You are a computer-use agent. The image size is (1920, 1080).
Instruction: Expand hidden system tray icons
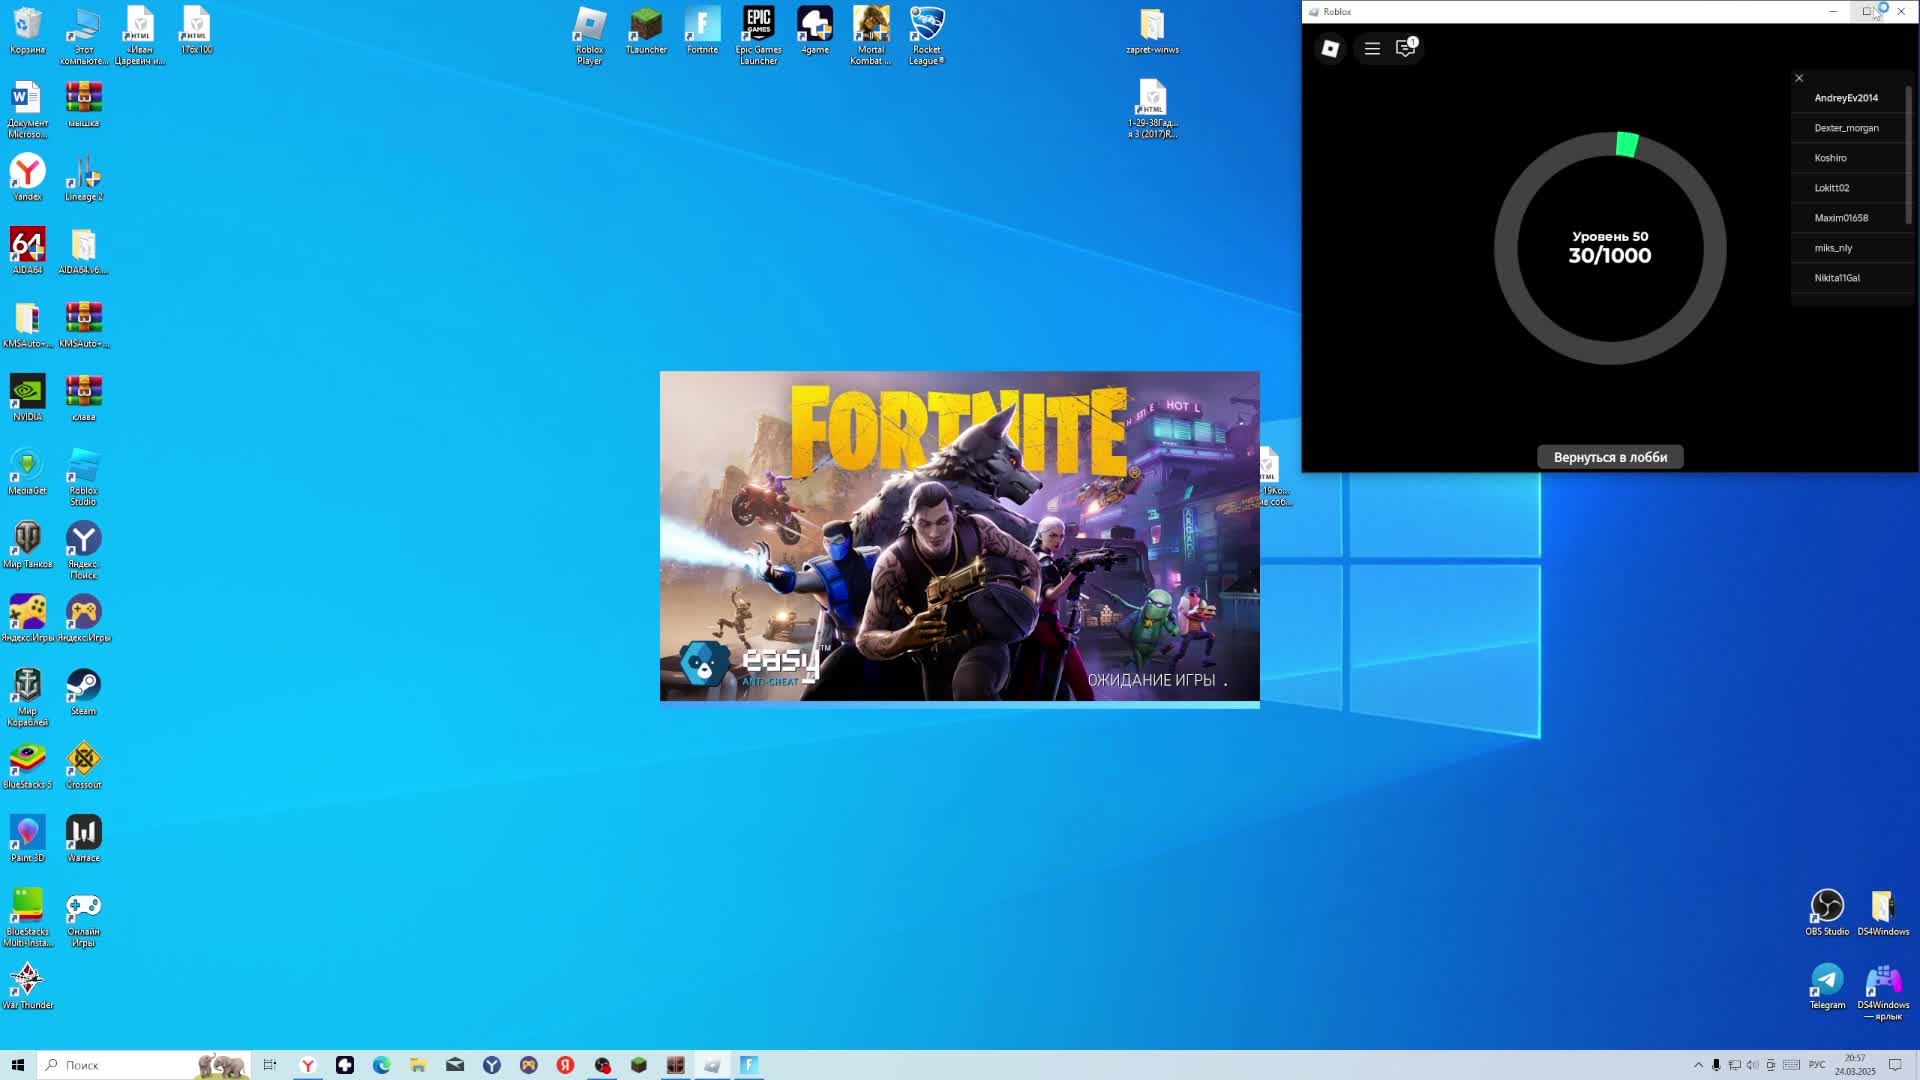coord(1698,1065)
